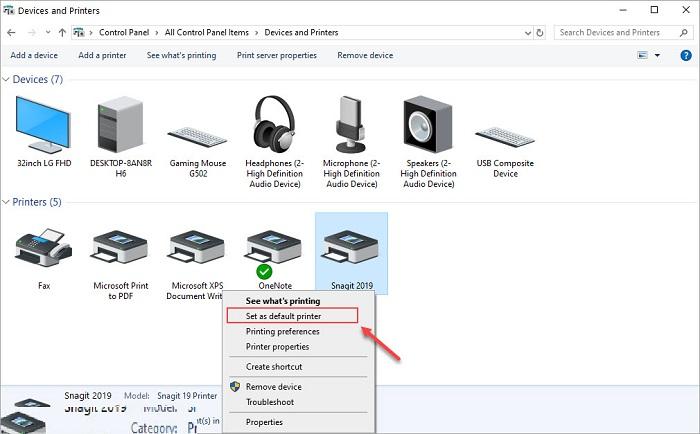Select the Speakers audio device icon
The image size is (700, 434).
[428, 125]
